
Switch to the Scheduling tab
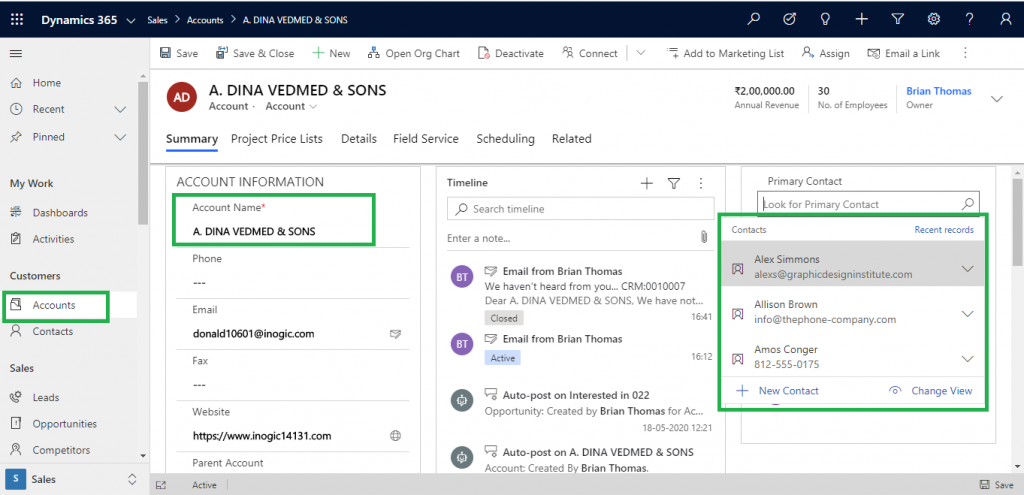click(x=505, y=139)
